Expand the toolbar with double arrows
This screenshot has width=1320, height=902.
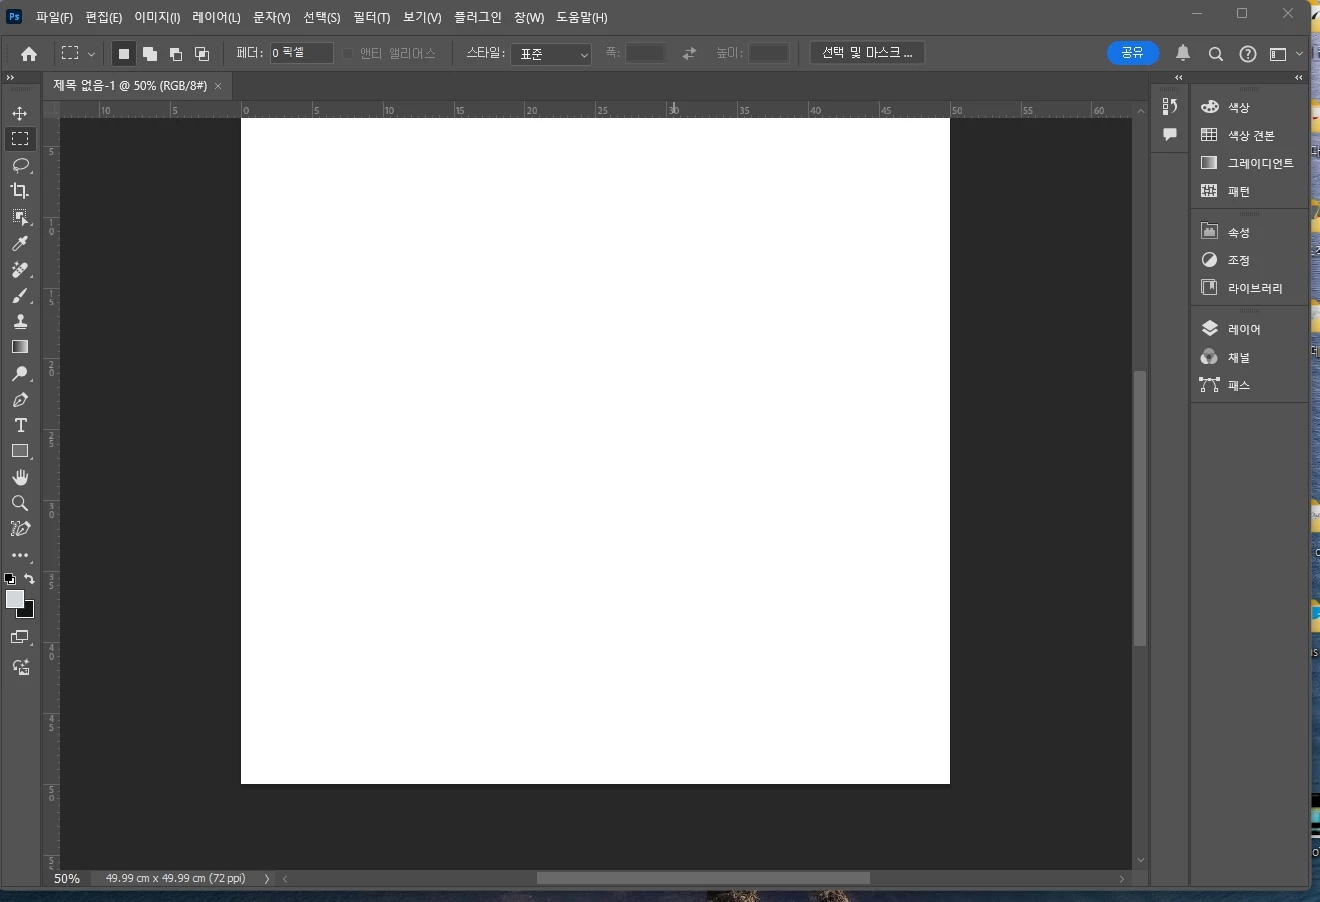tap(10, 77)
